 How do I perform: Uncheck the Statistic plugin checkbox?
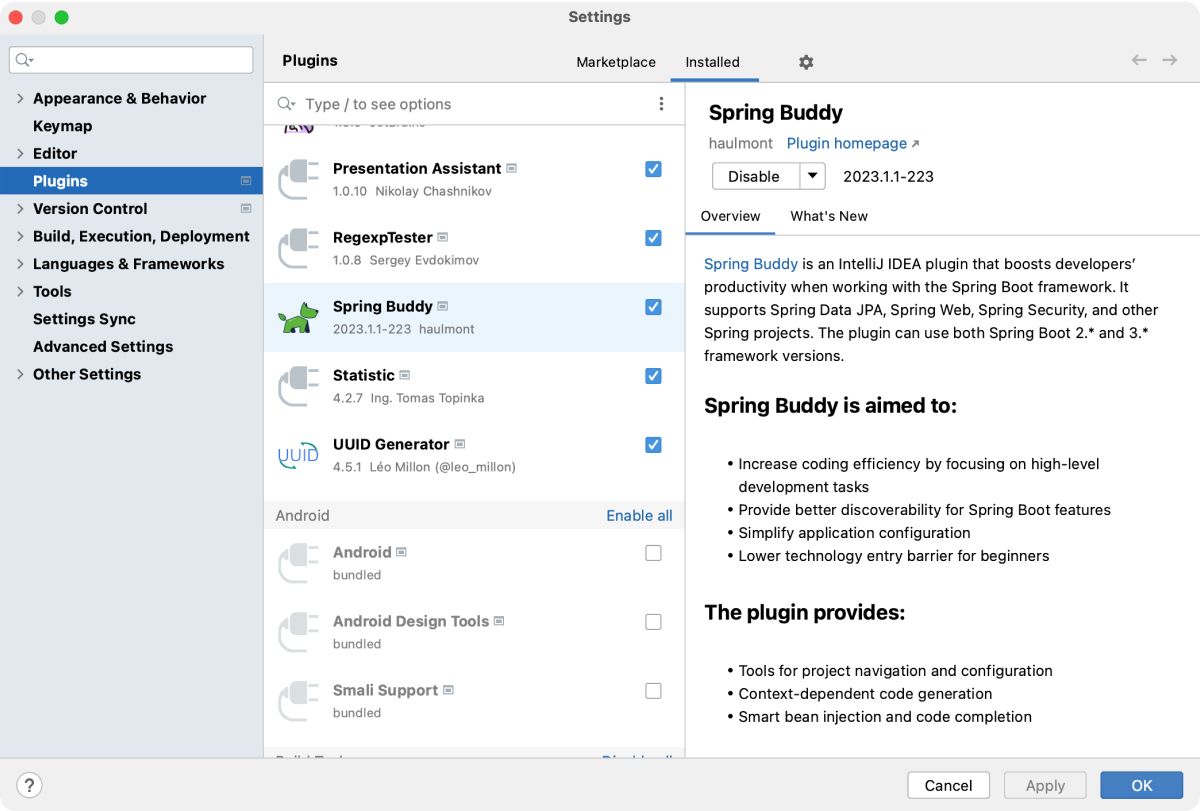[x=653, y=376]
